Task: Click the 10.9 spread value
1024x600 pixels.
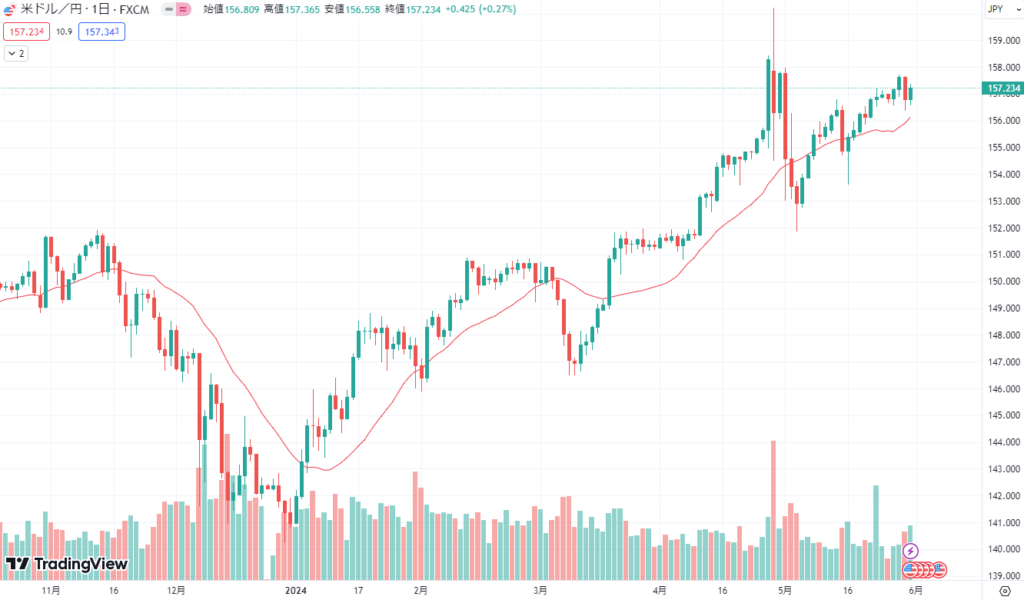Action: point(63,31)
